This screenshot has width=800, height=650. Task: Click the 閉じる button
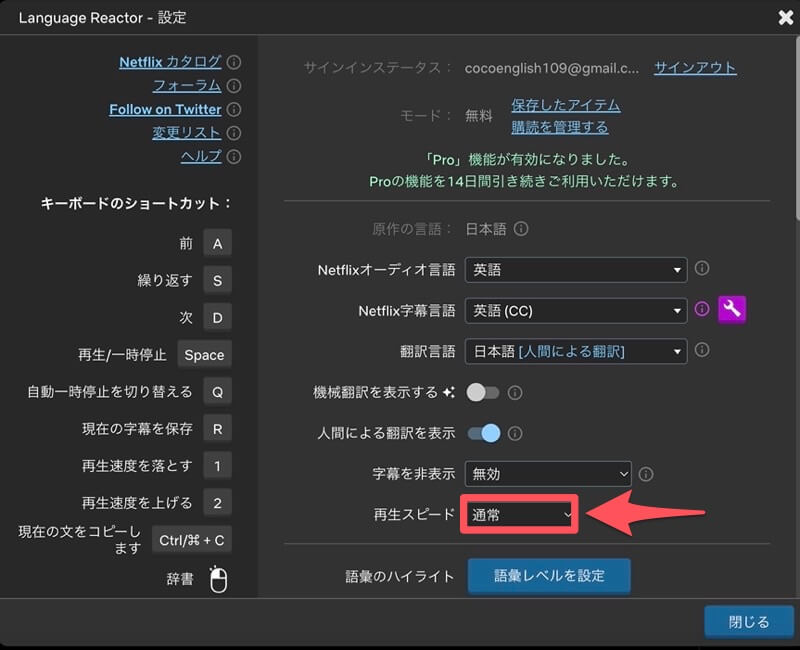pos(748,622)
